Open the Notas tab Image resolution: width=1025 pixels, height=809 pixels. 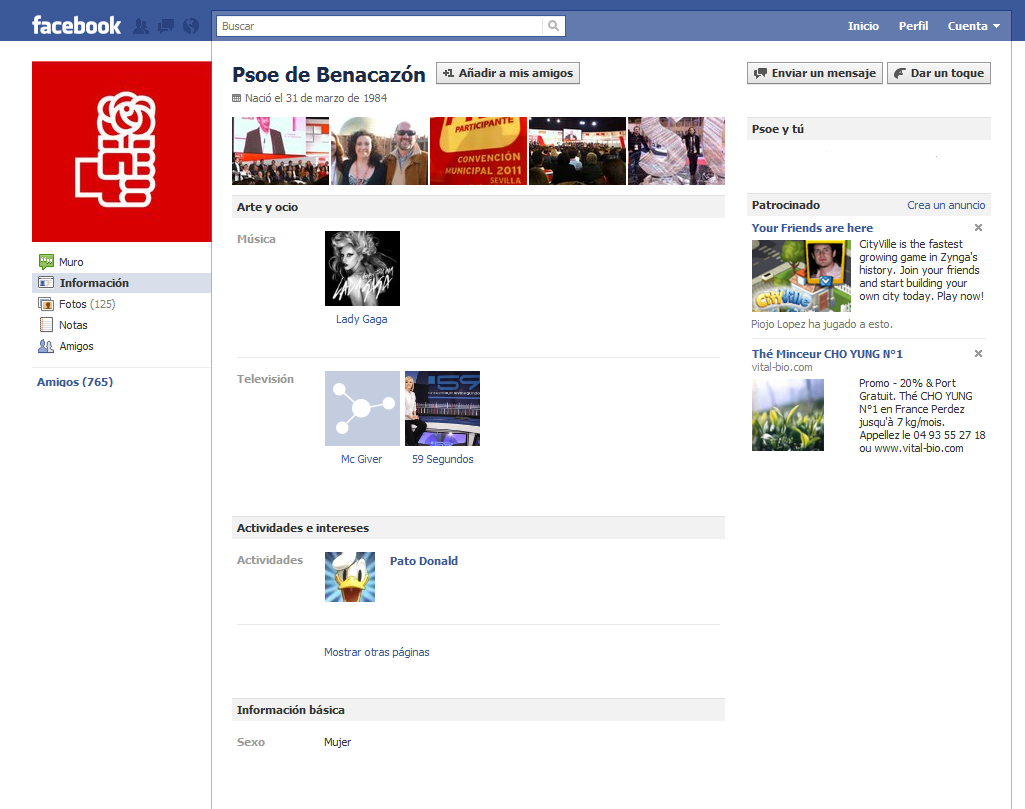(122, 325)
